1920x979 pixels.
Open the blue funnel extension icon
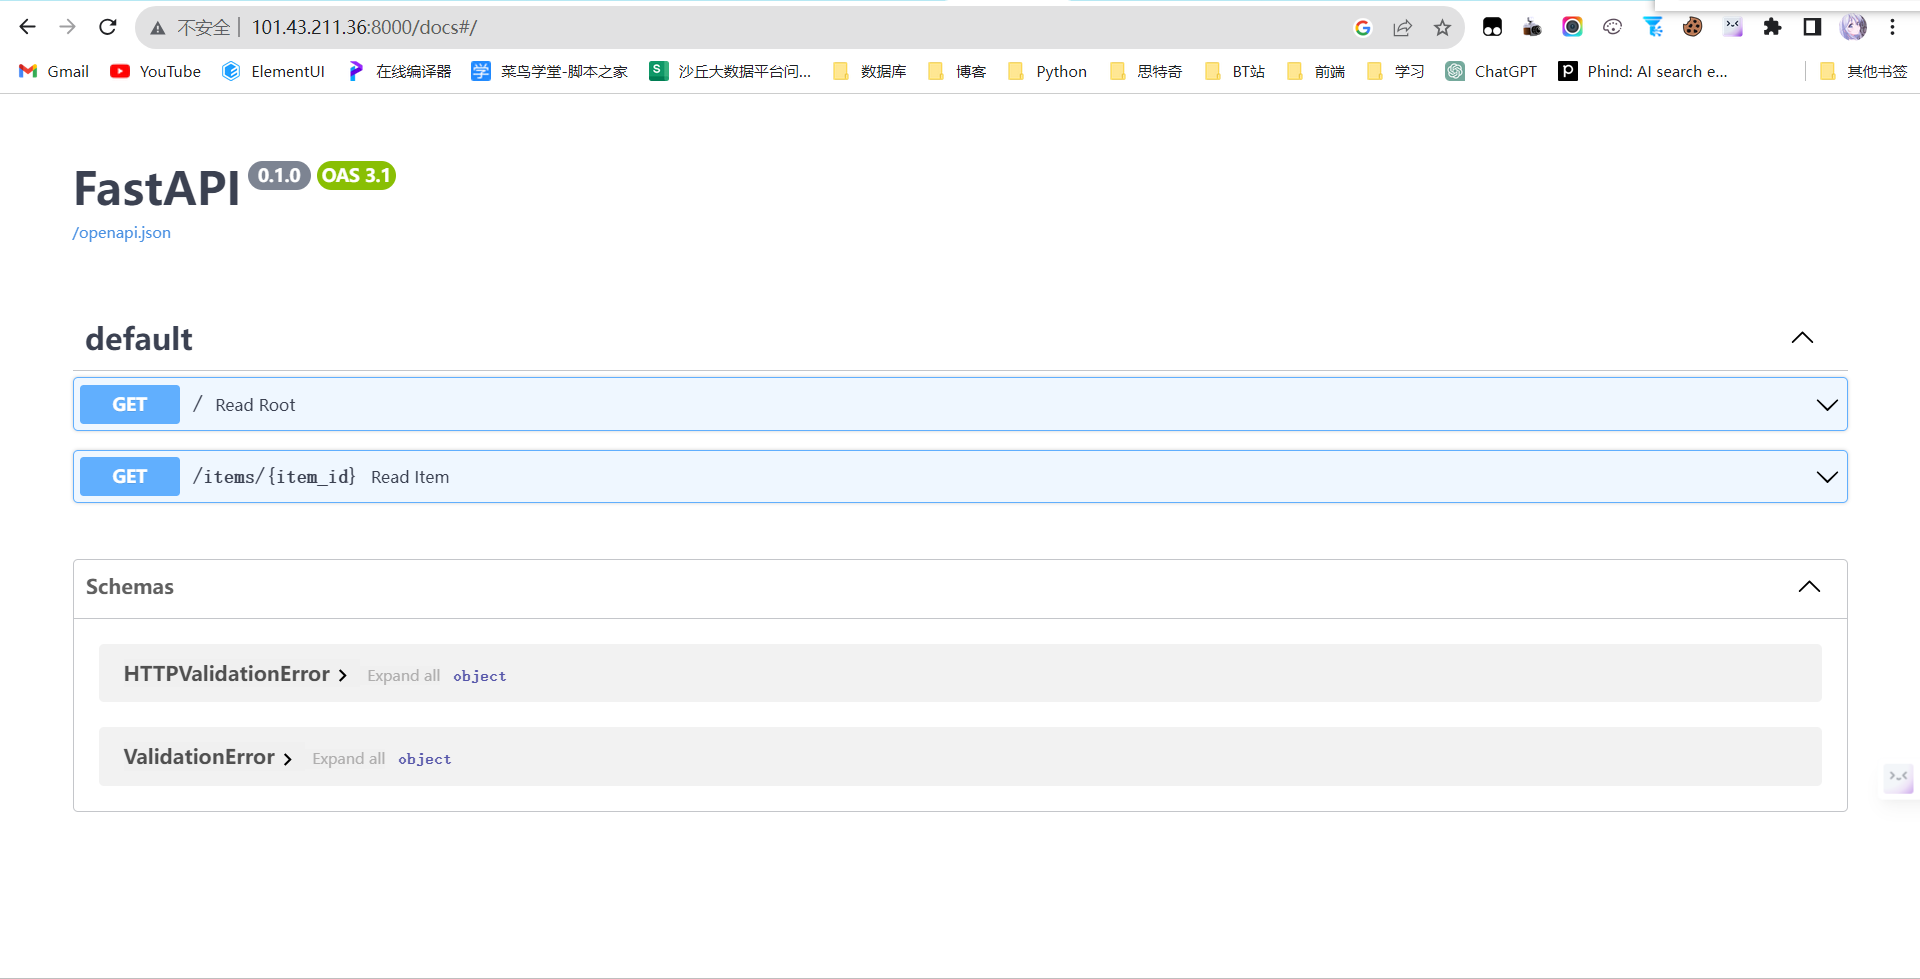tap(1652, 27)
